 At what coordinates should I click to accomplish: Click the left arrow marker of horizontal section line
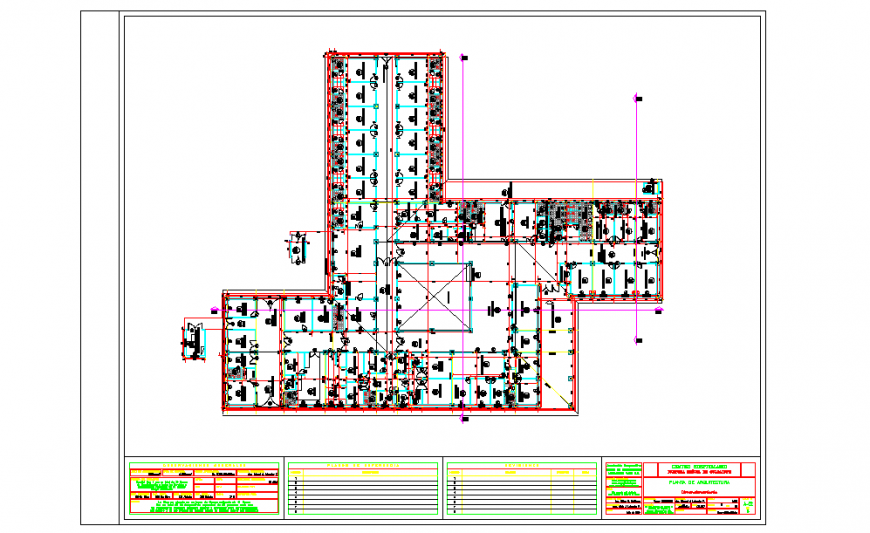pyautogui.click(x=215, y=311)
